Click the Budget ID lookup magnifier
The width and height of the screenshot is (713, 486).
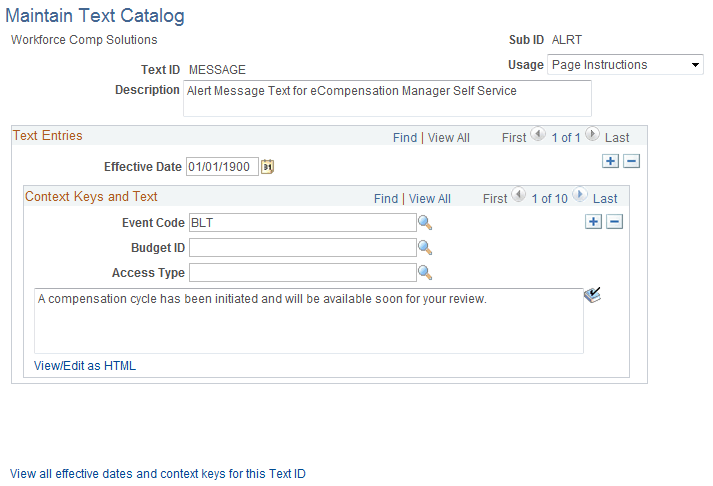click(424, 247)
